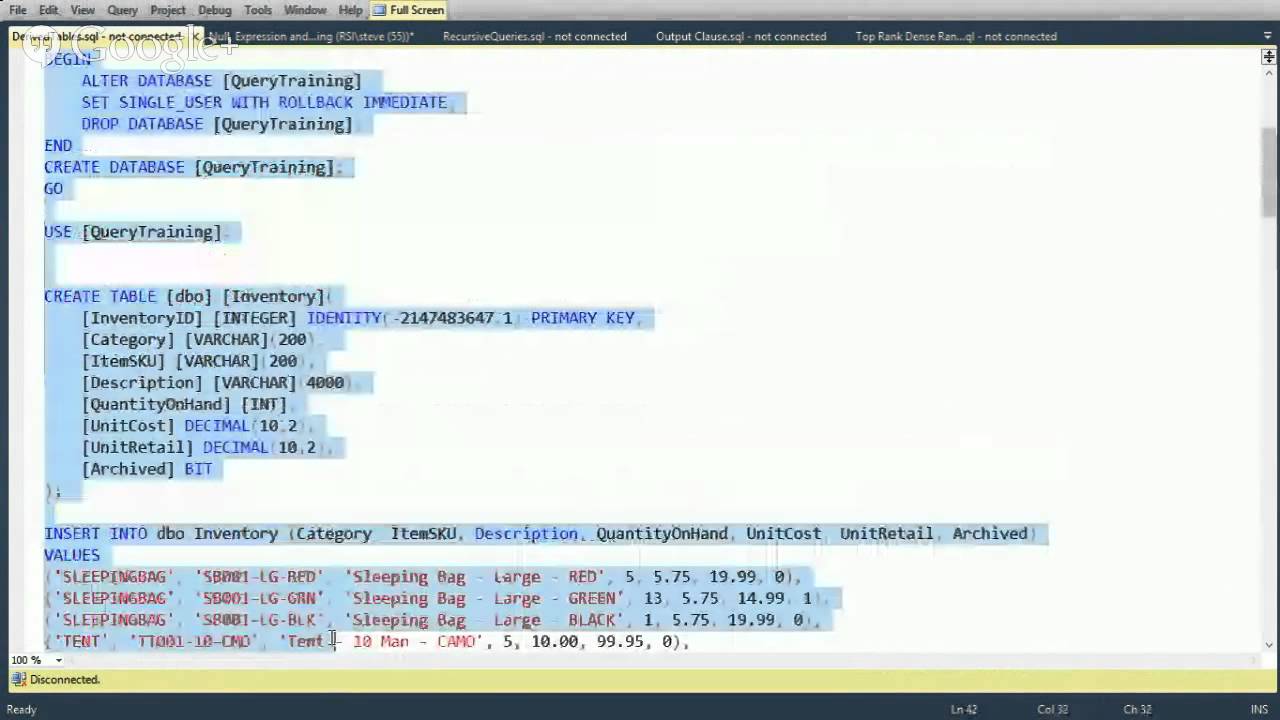This screenshot has width=1280, height=720.
Task: Click the '[Category] [VARCHAR](200)' line
Action: click(x=197, y=340)
